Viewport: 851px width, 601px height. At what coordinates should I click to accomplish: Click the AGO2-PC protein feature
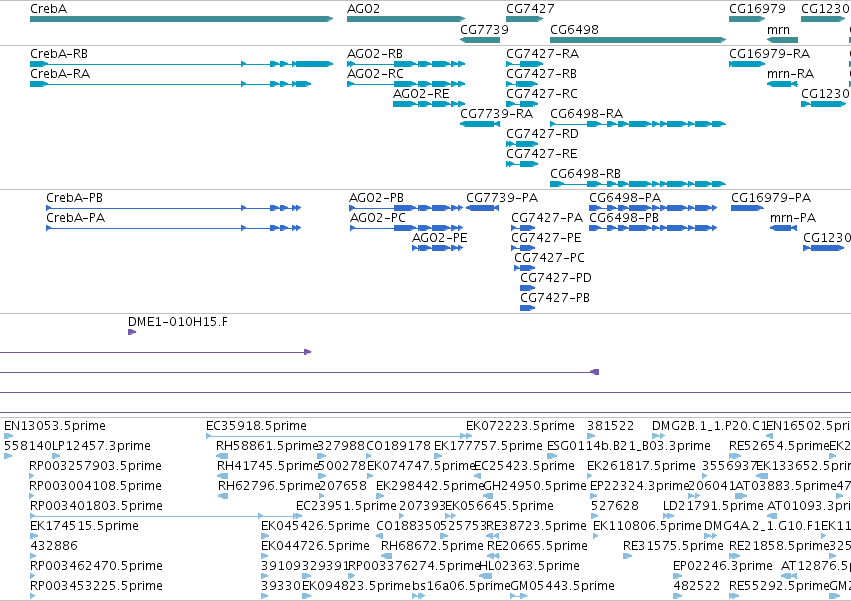click(x=407, y=228)
